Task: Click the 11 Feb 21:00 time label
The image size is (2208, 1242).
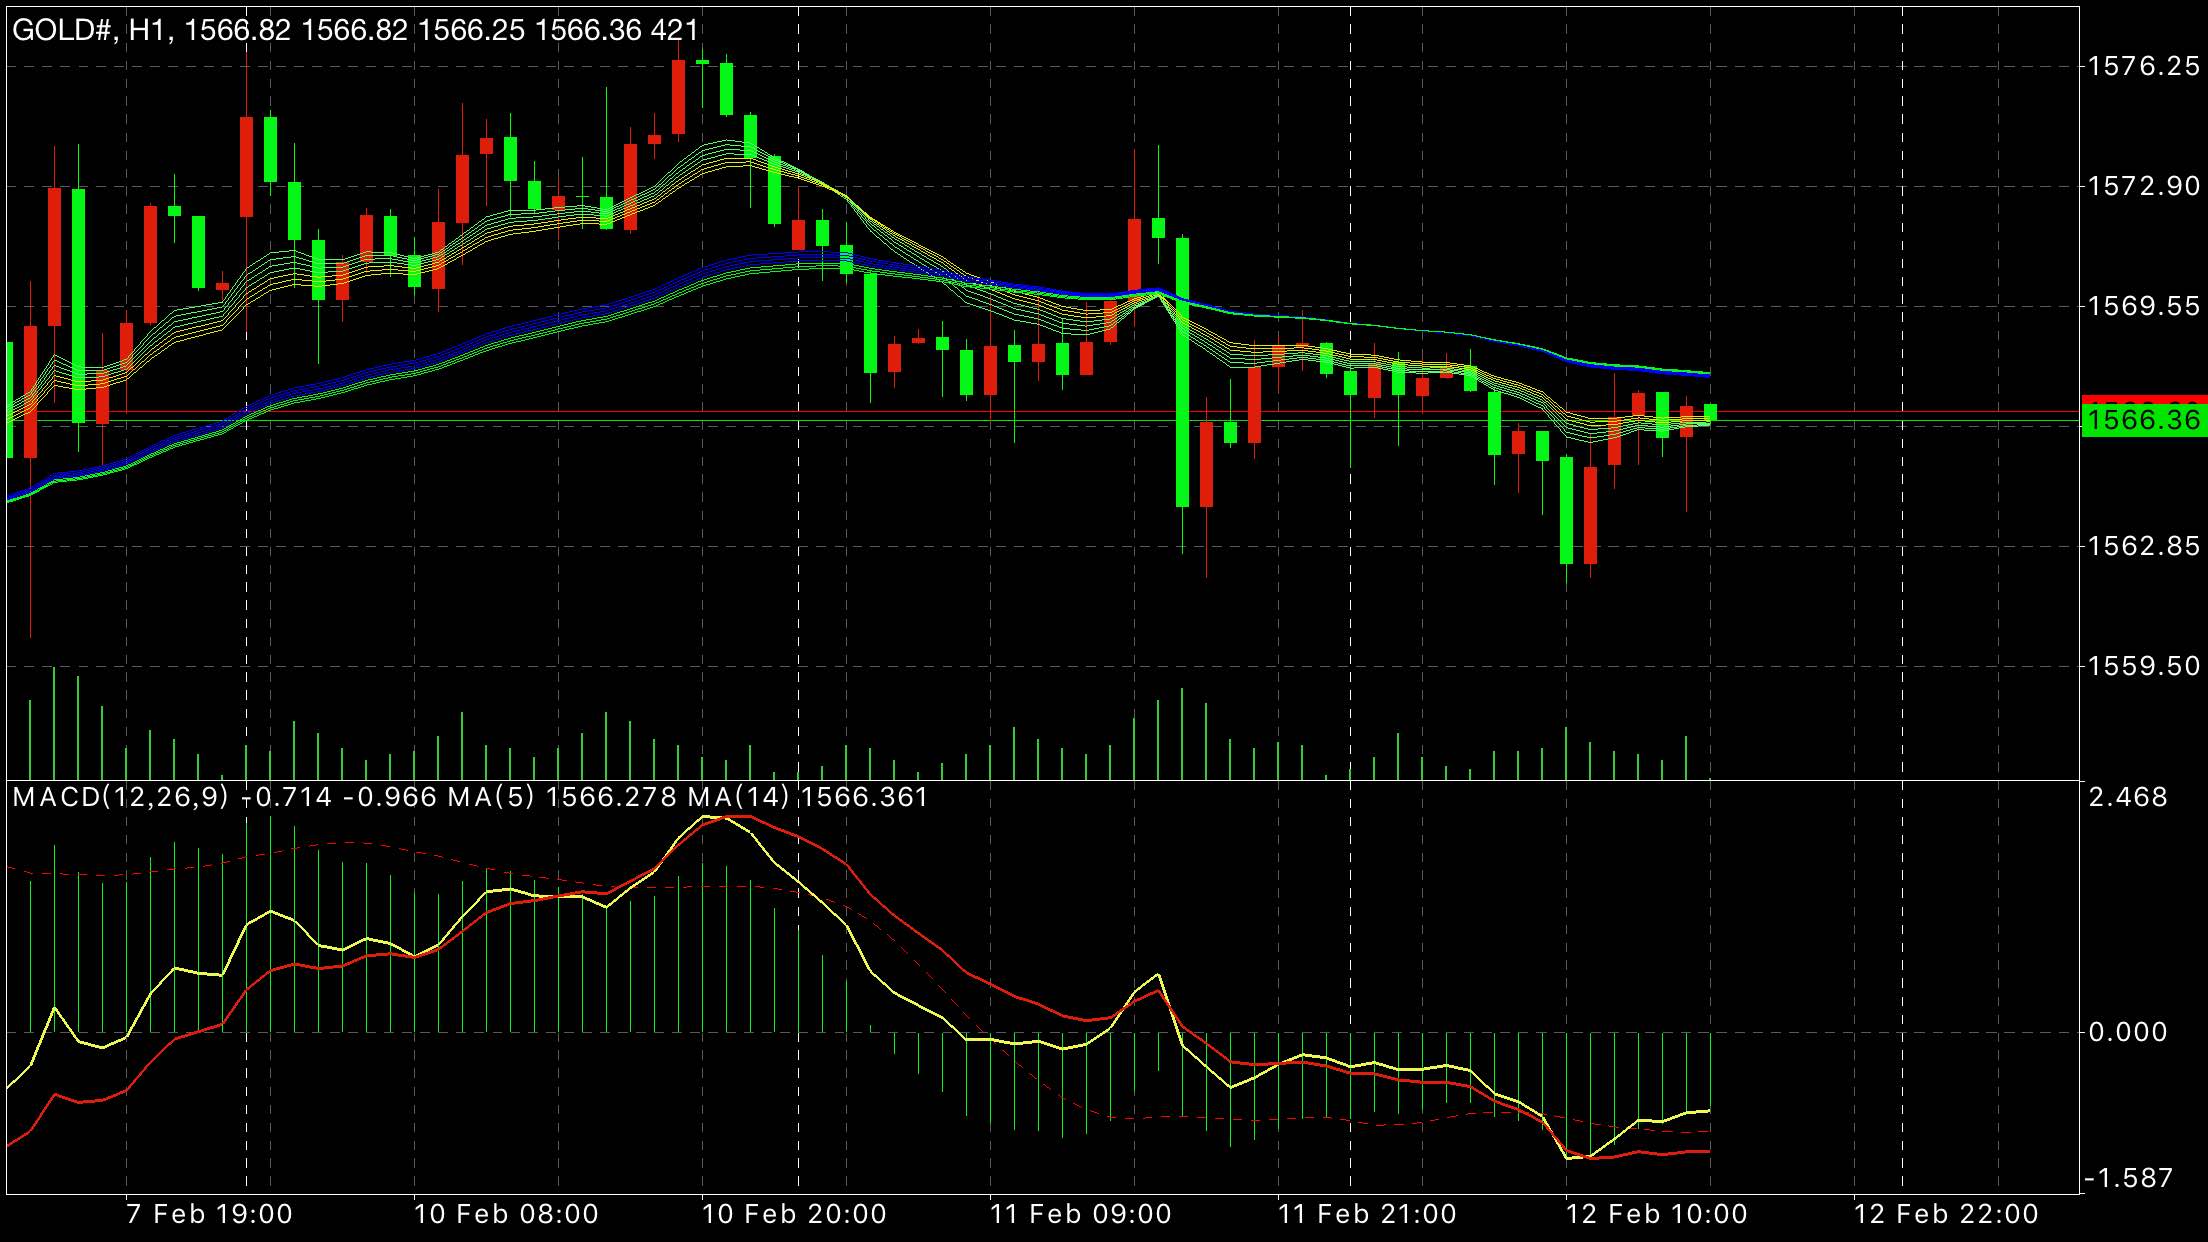Action: 1368,1214
